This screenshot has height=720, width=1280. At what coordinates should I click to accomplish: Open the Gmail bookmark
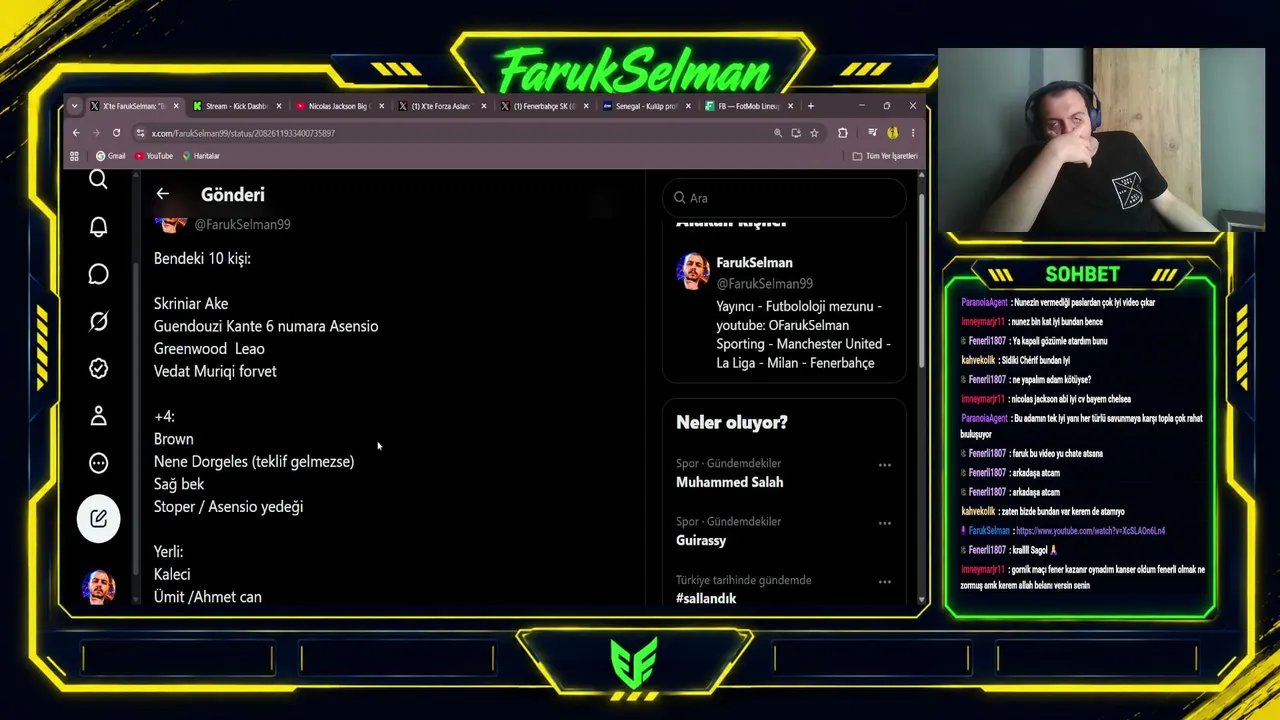110,156
